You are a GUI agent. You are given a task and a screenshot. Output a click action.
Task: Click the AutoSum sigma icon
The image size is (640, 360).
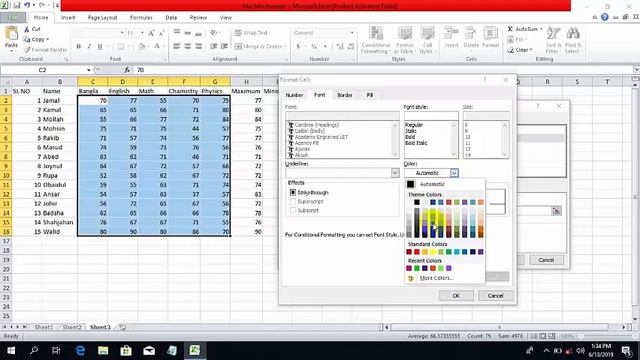click(x=510, y=29)
